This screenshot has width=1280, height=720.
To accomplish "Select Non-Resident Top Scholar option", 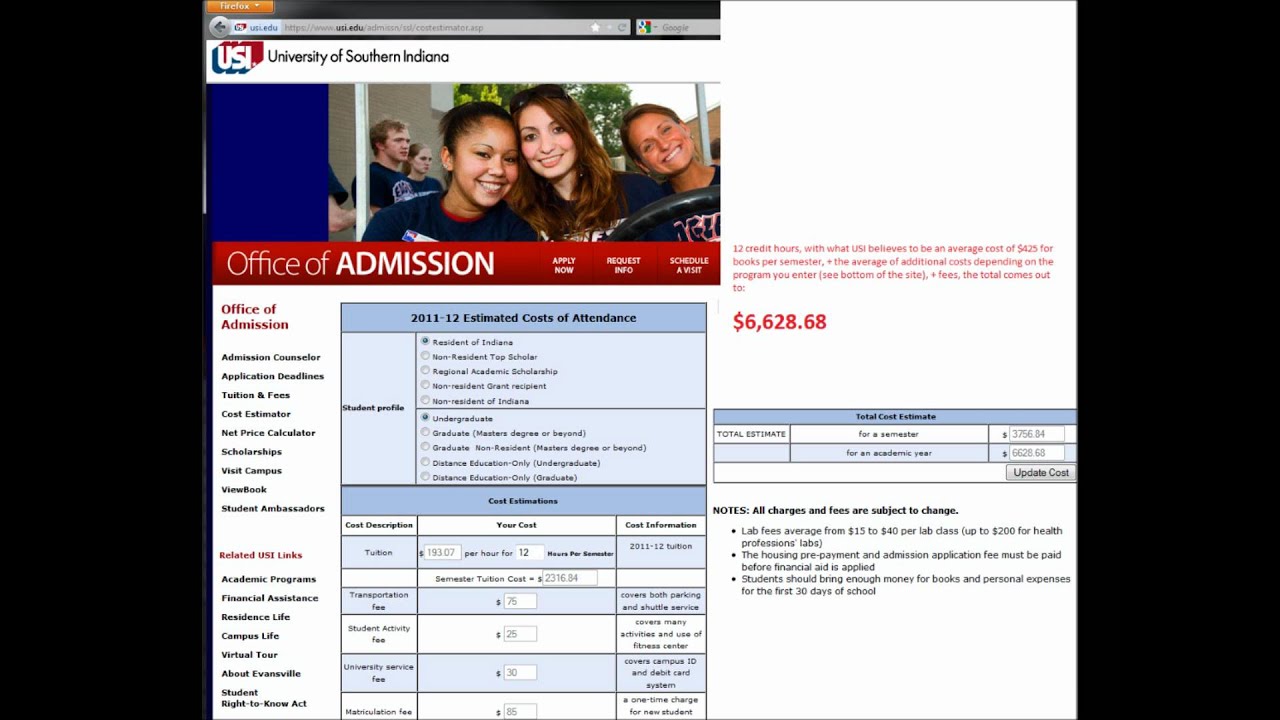I will (425, 356).
